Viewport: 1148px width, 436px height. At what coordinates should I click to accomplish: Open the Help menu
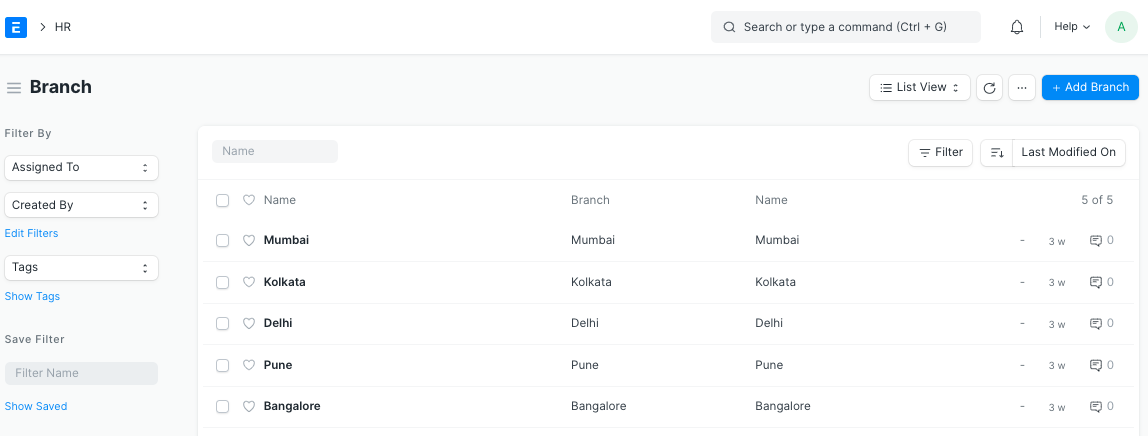click(x=1072, y=27)
